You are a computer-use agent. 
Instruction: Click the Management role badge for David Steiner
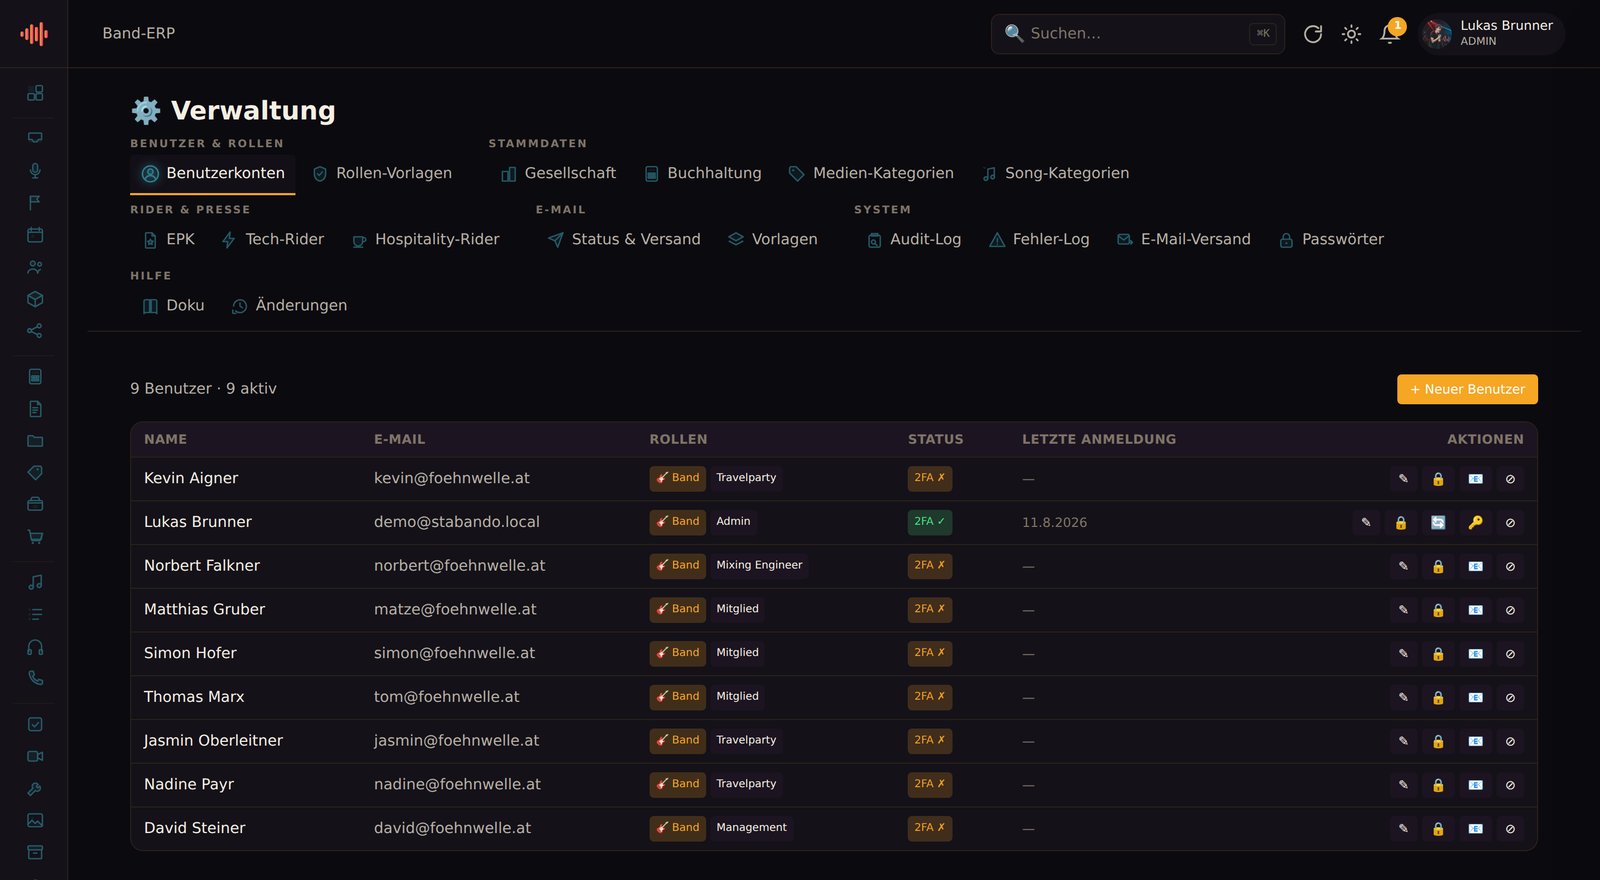tap(751, 828)
